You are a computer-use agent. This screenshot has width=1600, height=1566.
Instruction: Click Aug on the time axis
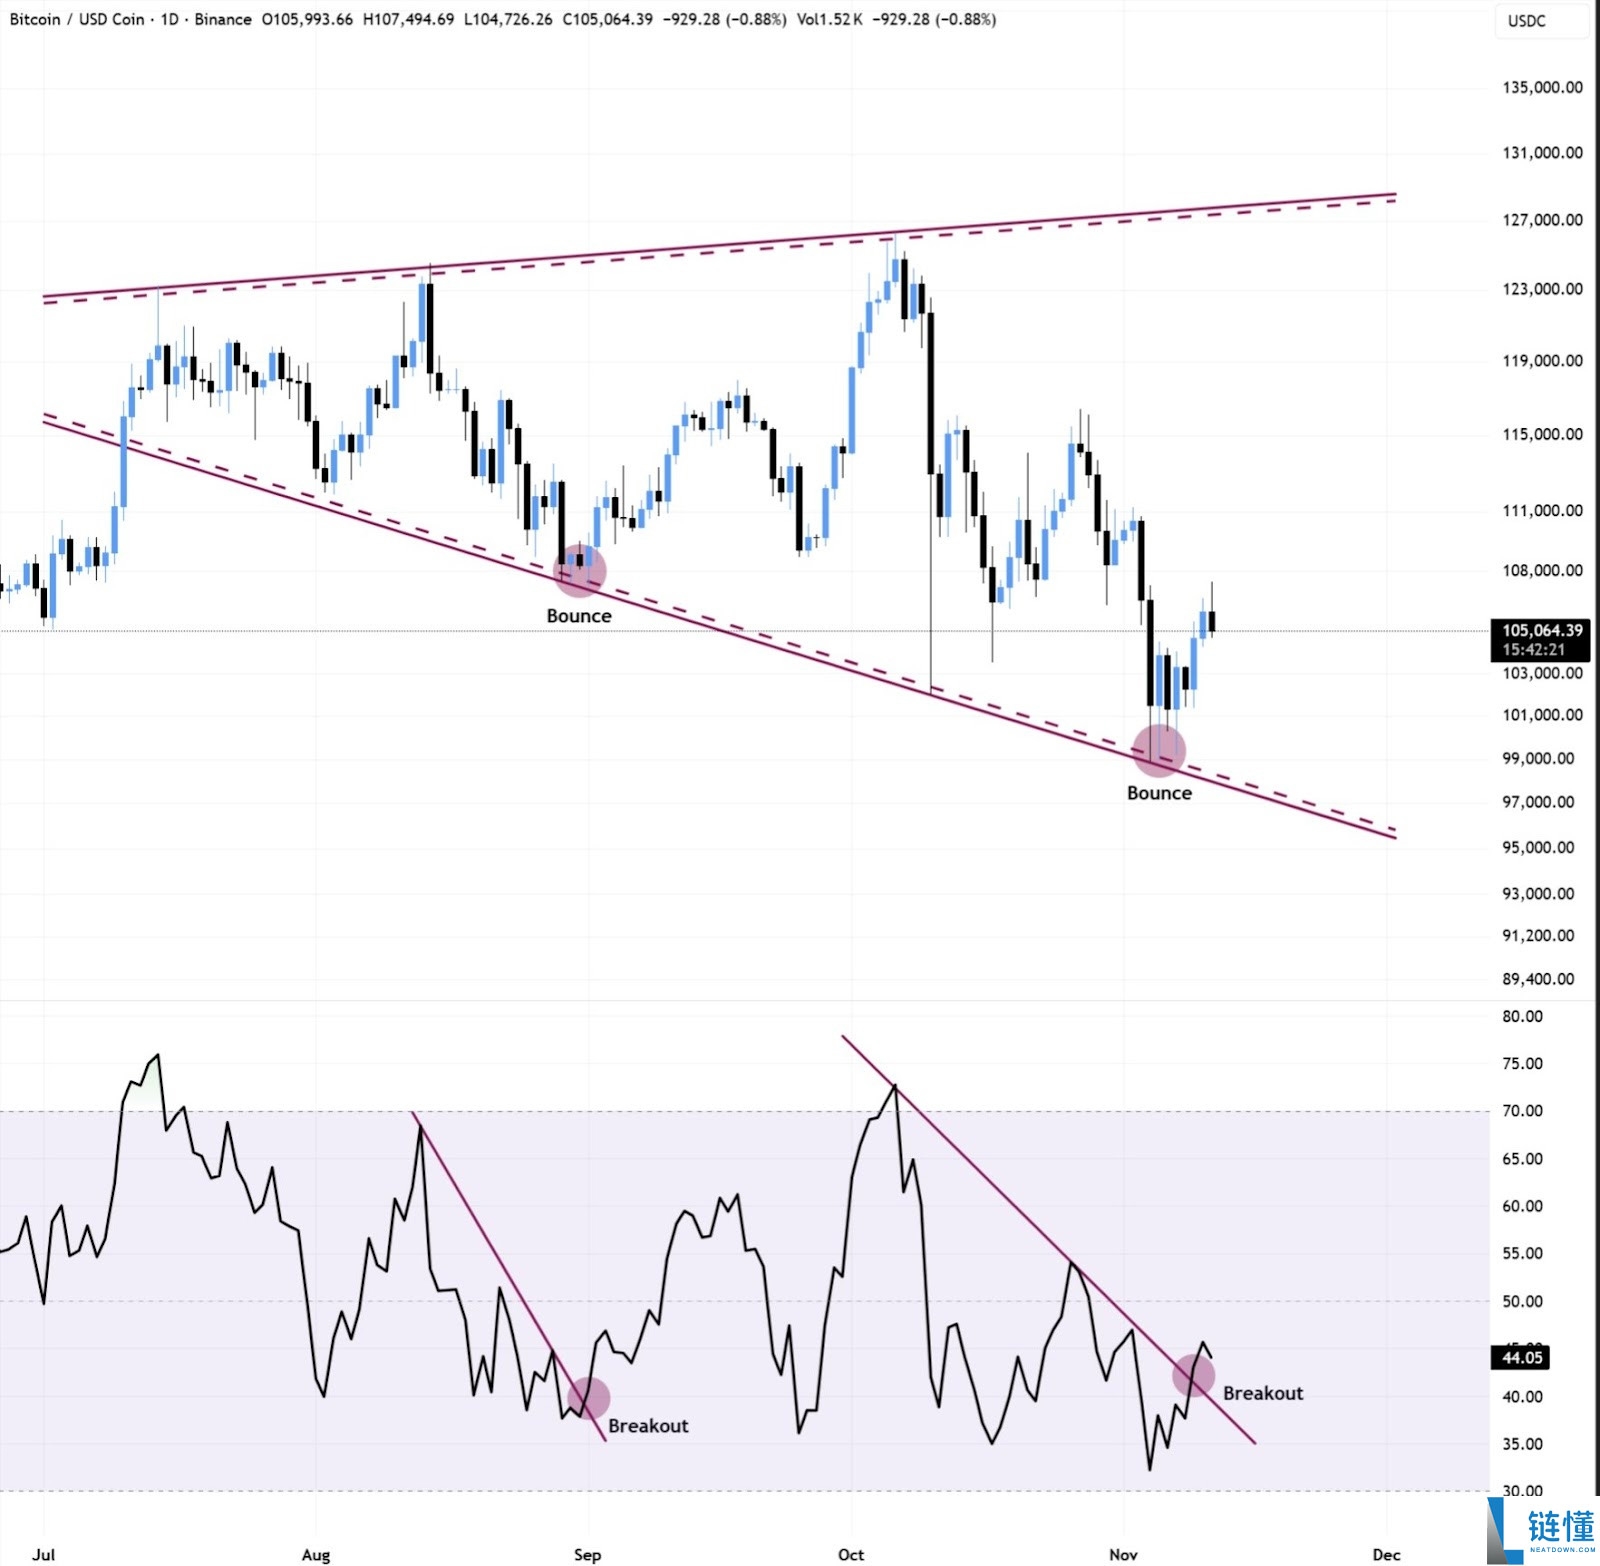[316, 1554]
